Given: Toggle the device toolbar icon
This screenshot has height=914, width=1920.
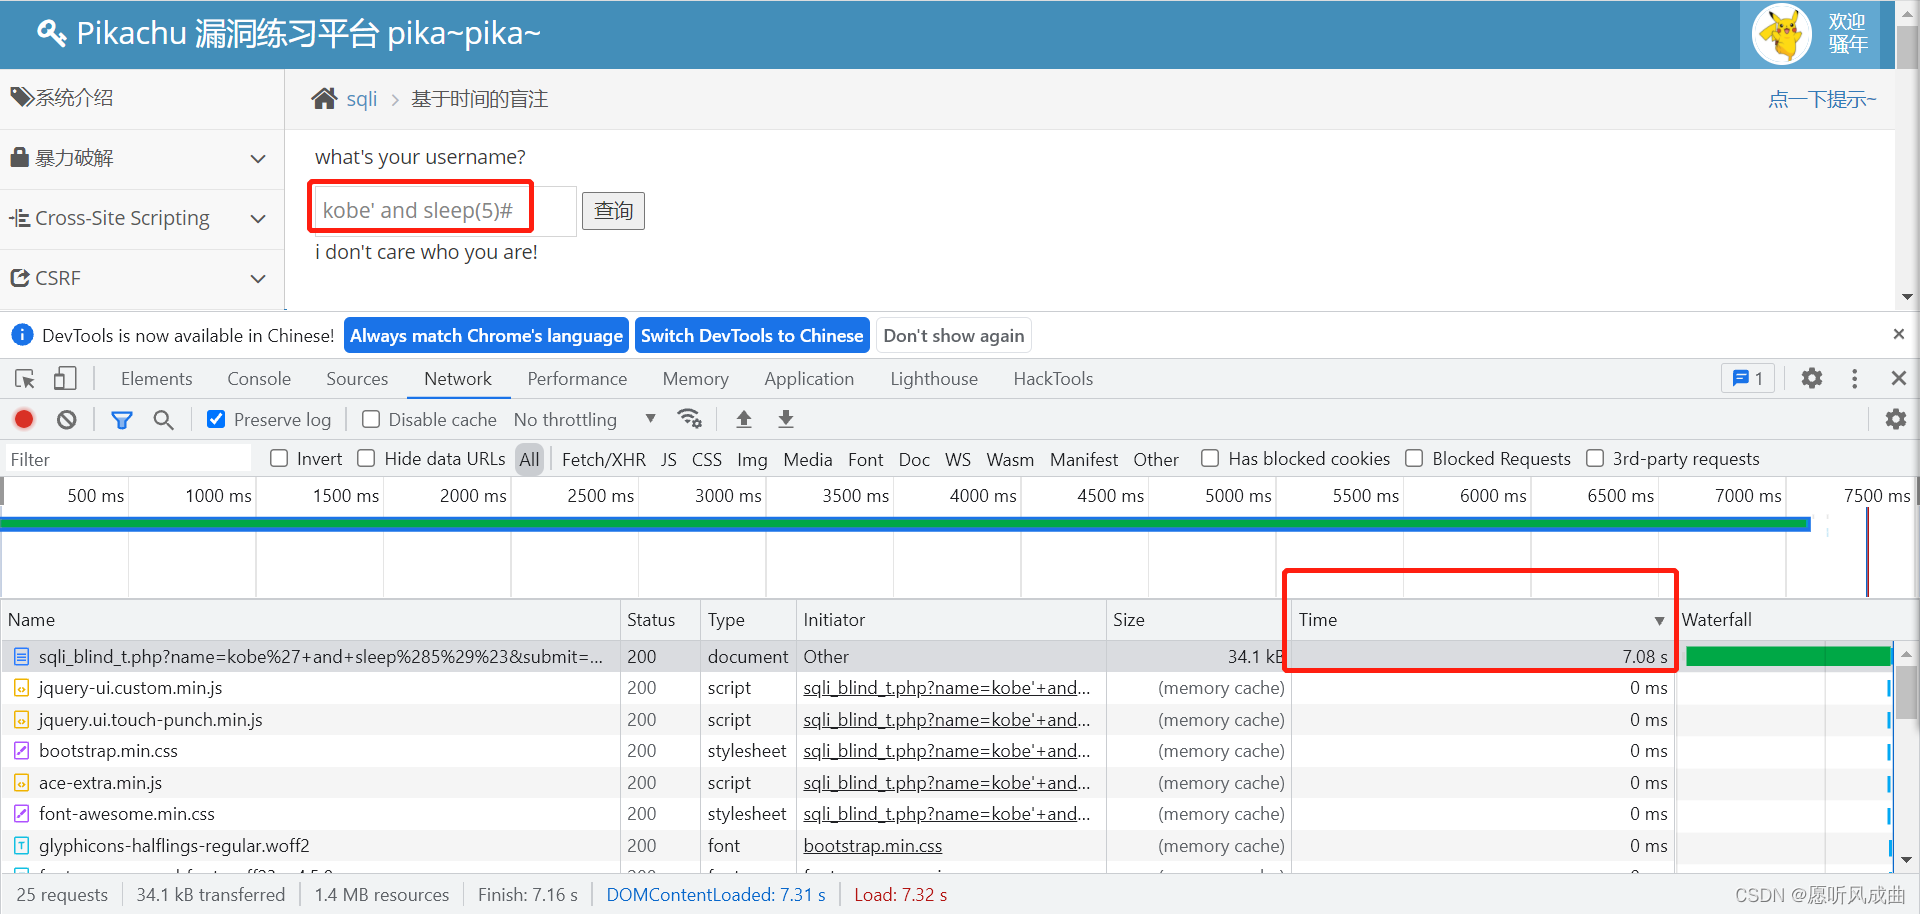Looking at the screenshot, I should click(65, 379).
